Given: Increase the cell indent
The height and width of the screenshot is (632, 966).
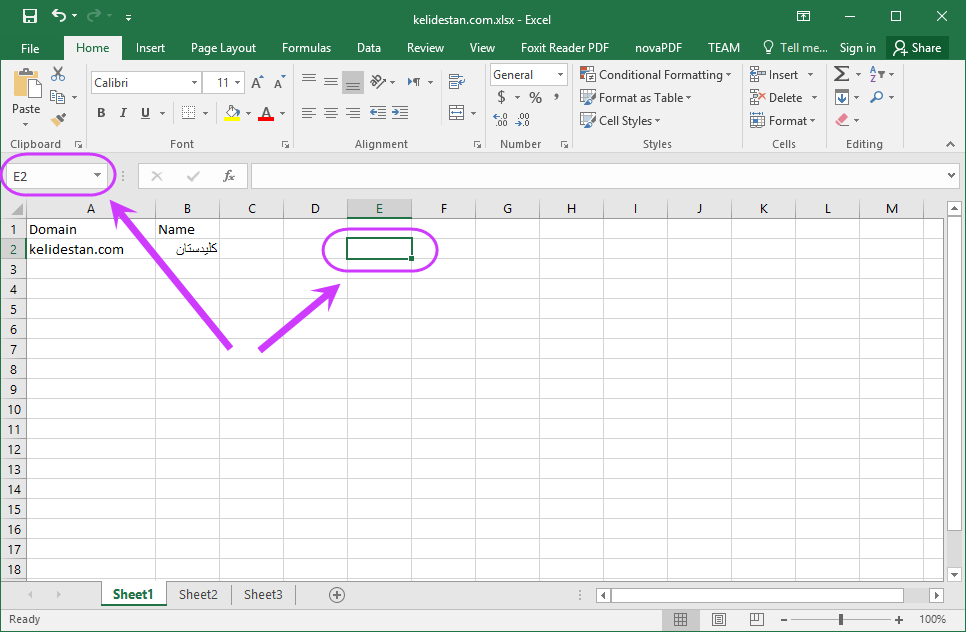Looking at the screenshot, I should (400, 113).
